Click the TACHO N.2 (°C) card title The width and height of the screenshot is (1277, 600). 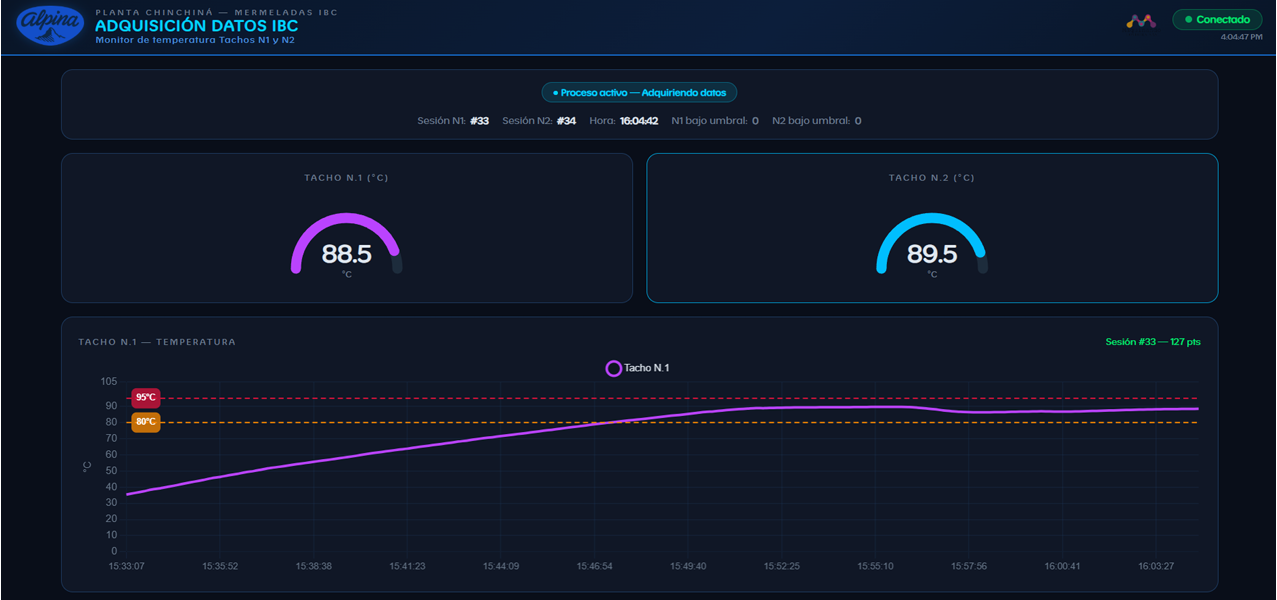coord(932,178)
